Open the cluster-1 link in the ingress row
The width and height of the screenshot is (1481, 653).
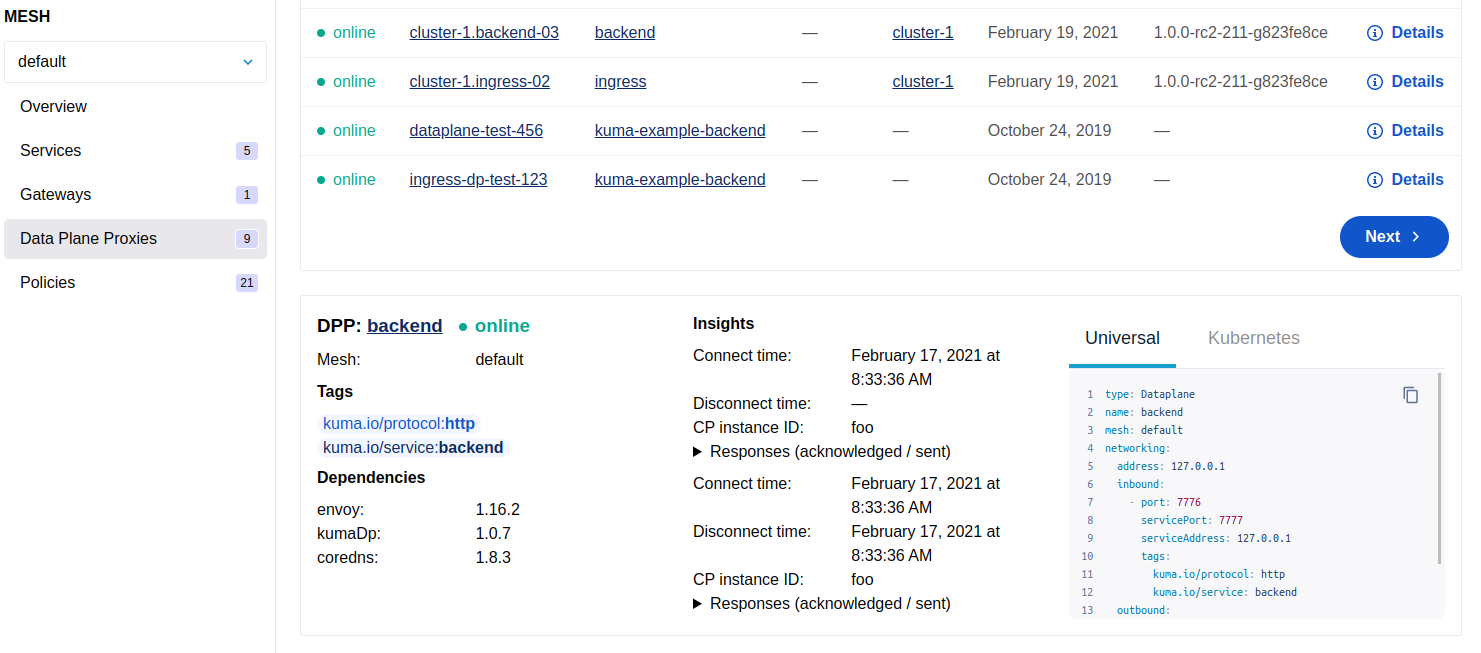[922, 81]
